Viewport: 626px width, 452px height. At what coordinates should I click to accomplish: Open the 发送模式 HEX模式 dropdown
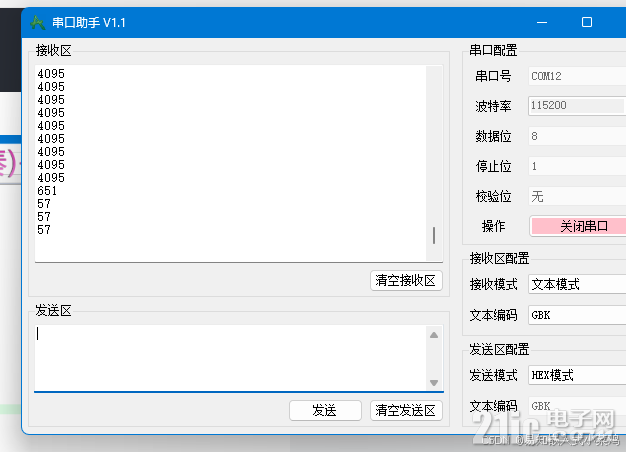coord(577,375)
